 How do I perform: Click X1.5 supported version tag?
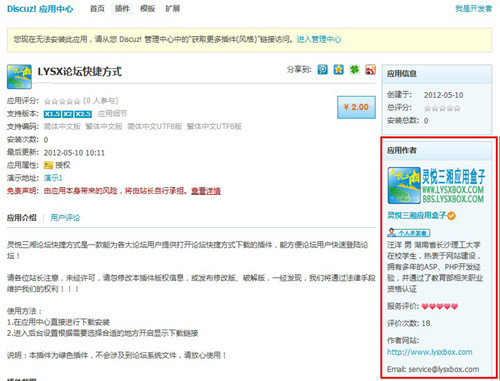tap(52, 114)
